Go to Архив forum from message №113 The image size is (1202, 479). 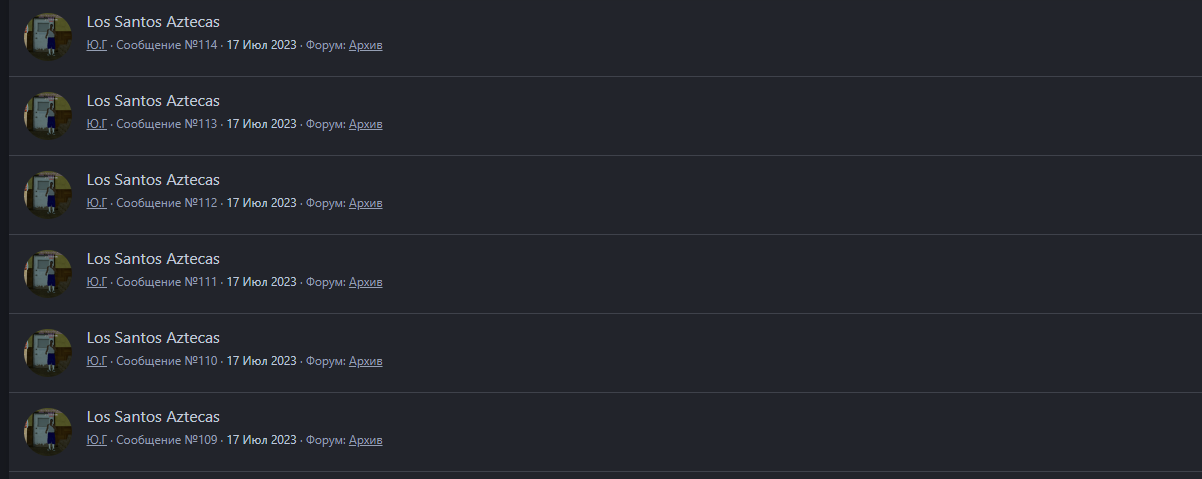365,124
